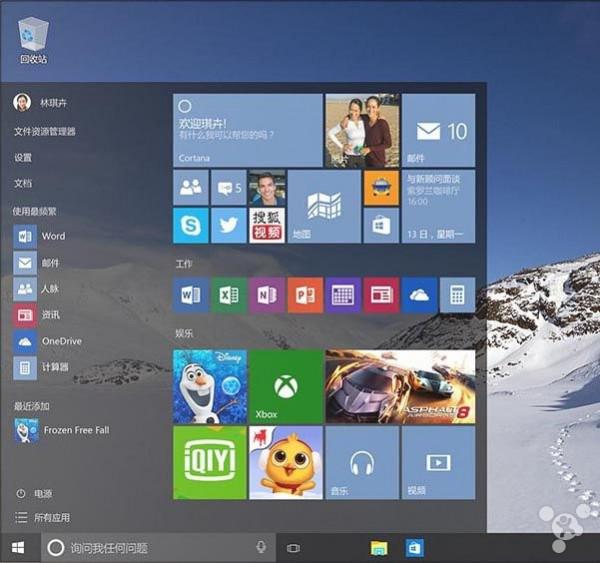
Task: Click the 工作 group header
Action: pyautogui.click(x=184, y=264)
